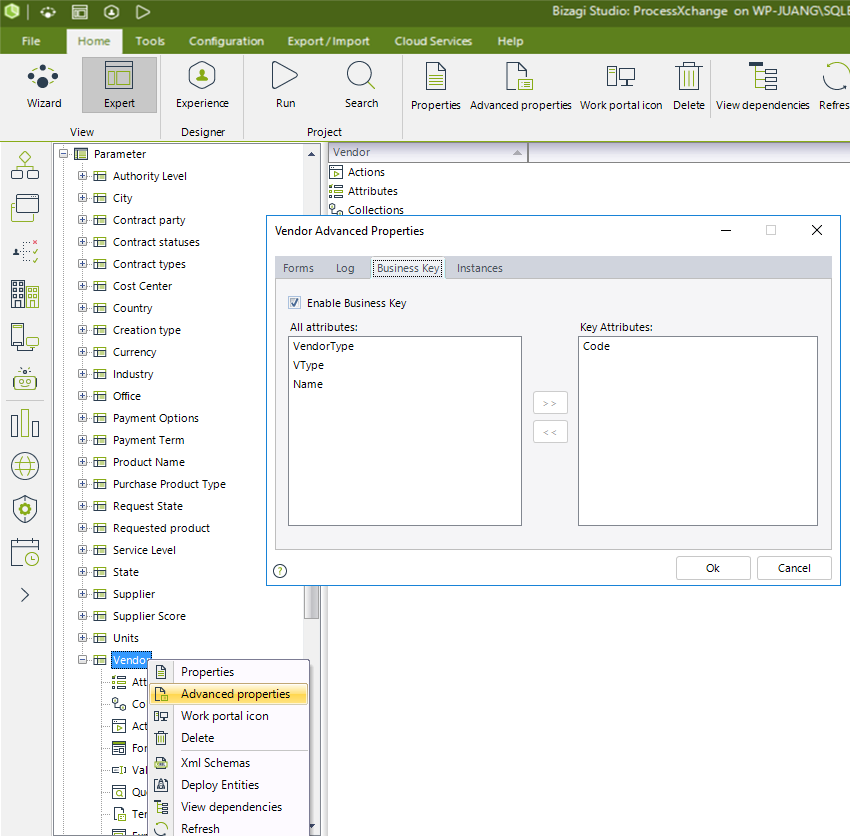The image size is (850, 836).
Task: Choose Advanced properties in context menu
Action: [x=228, y=694]
